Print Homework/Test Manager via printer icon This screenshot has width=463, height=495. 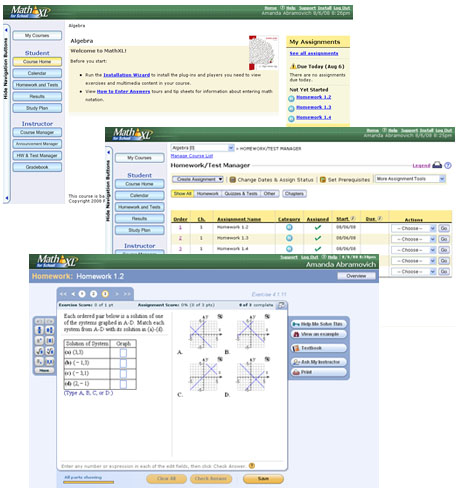[437, 165]
